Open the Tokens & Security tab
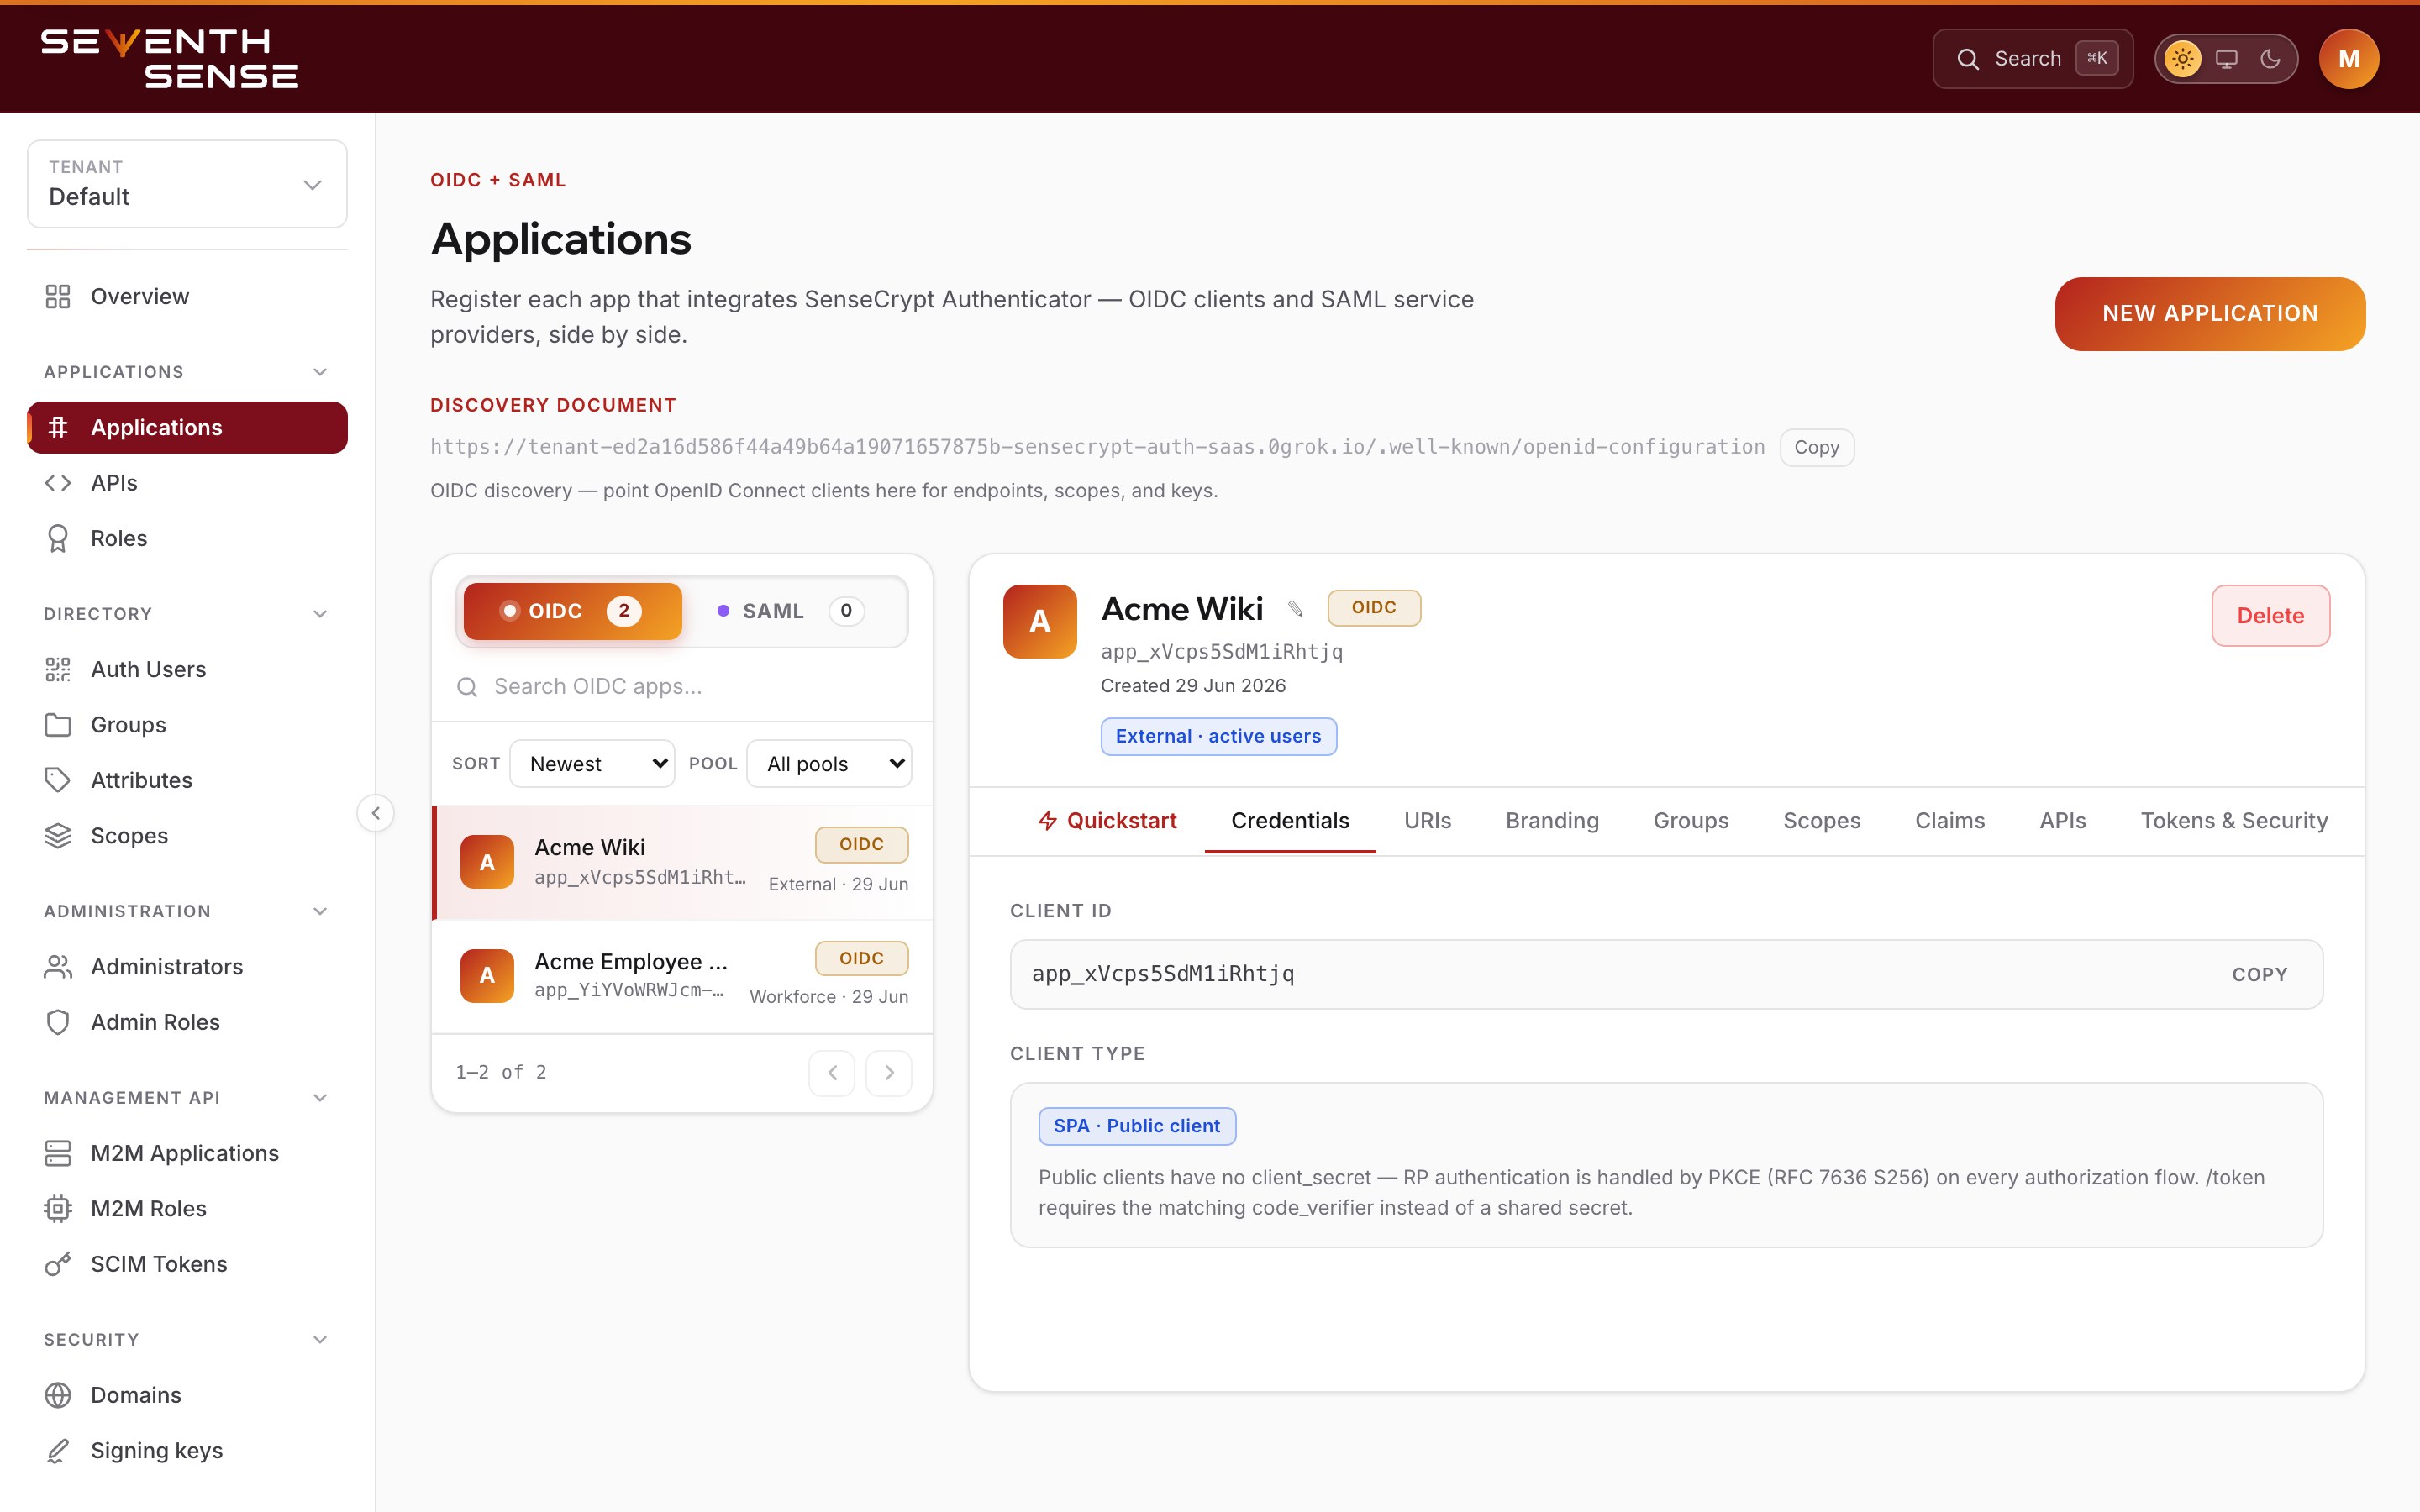The image size is (2420, 1512). pyautogui.click(x=2234, y=821)
